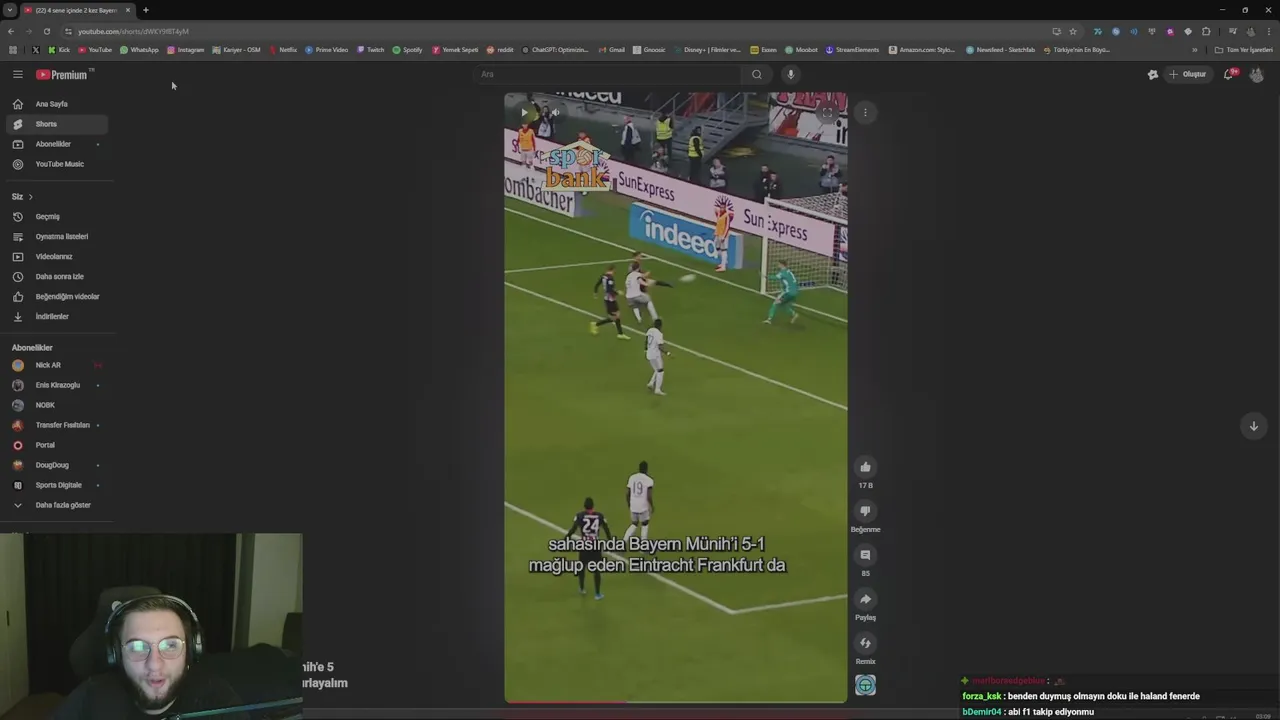This screenshot has width=1280, height=720.
Task: Click the YouTube Premium logo
Action: [63, 74]
